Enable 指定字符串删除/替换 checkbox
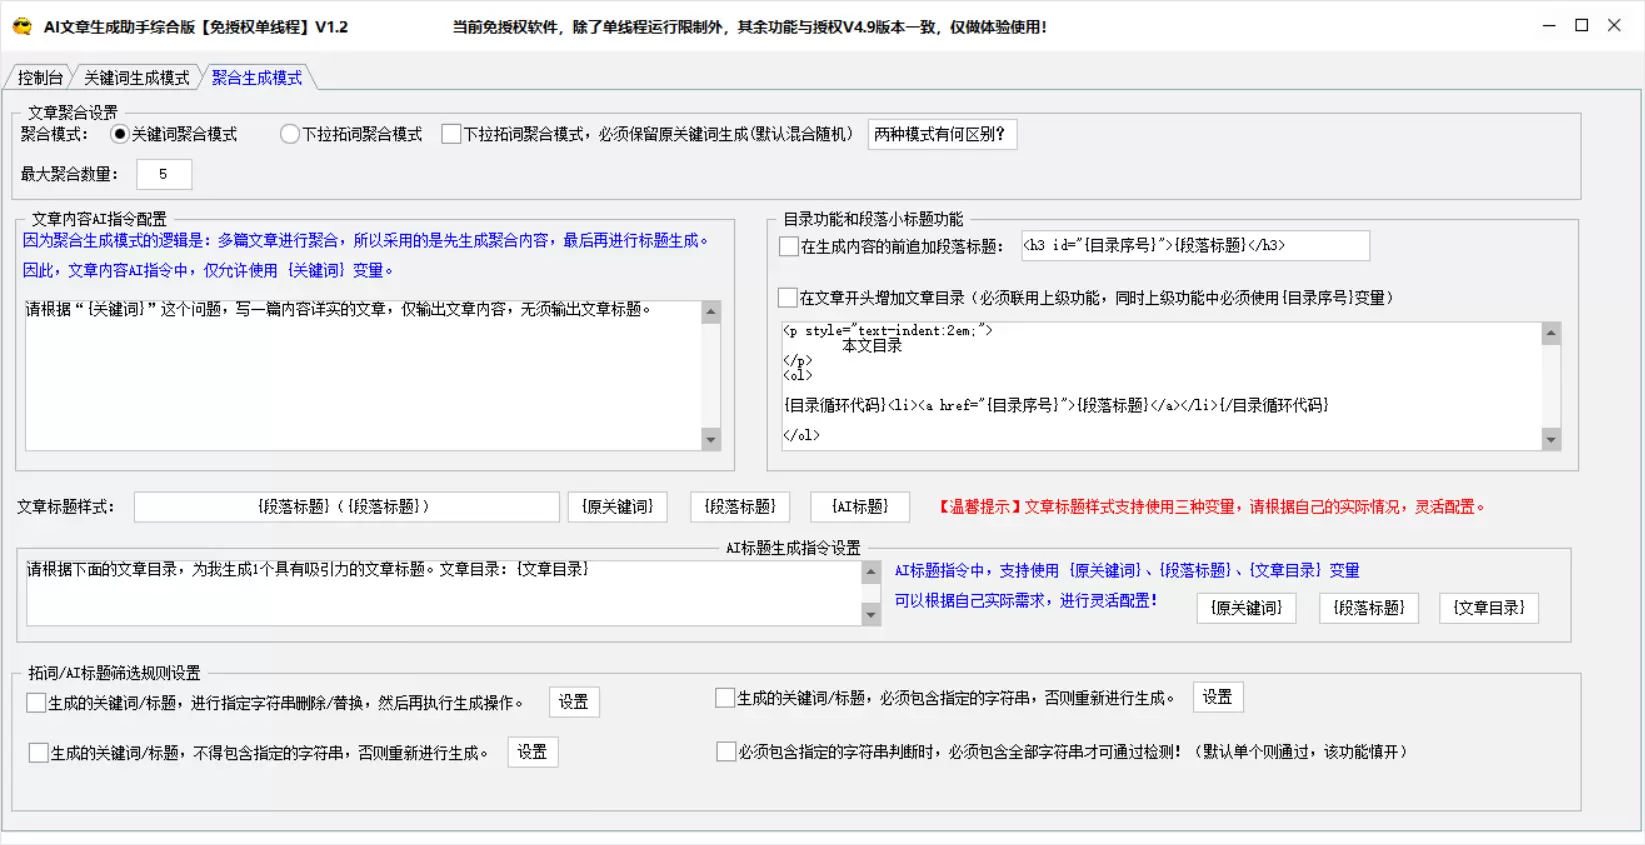The width and height of the screenshot is (1645, 845). point(36,703)
